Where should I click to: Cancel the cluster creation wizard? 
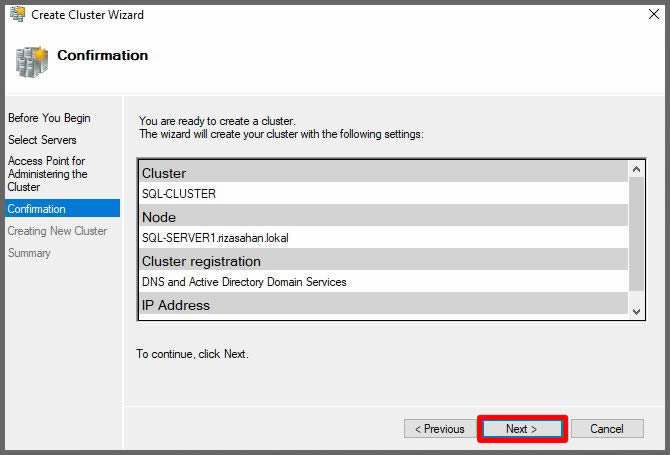pyautogui.click(x=606, y=429)
